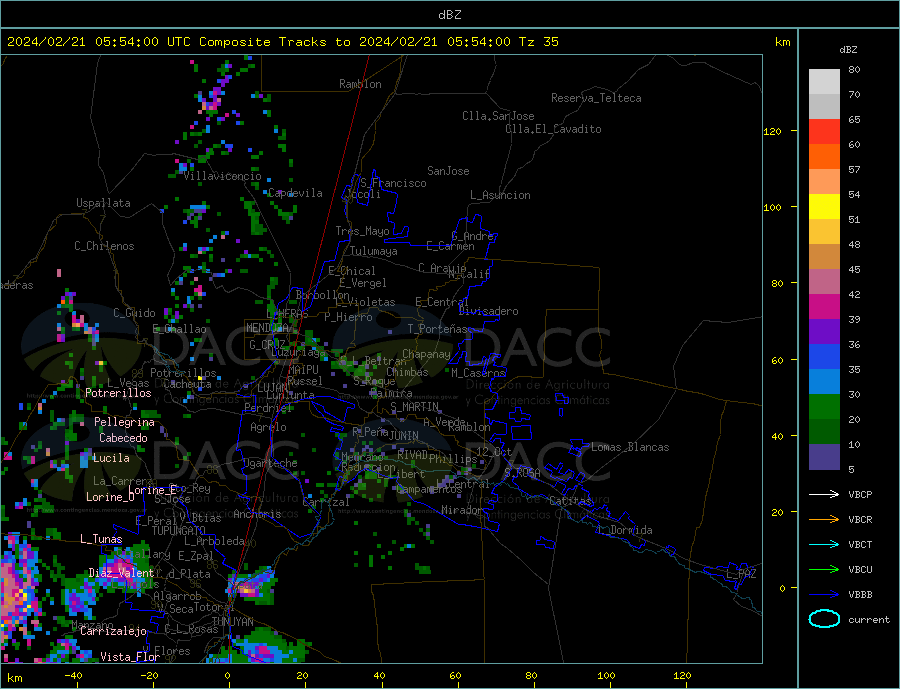Image resolution: width=900 pixels, height=689 pixels.
Task: Click the green VBCU arrow icon
Action: point(824,570)
